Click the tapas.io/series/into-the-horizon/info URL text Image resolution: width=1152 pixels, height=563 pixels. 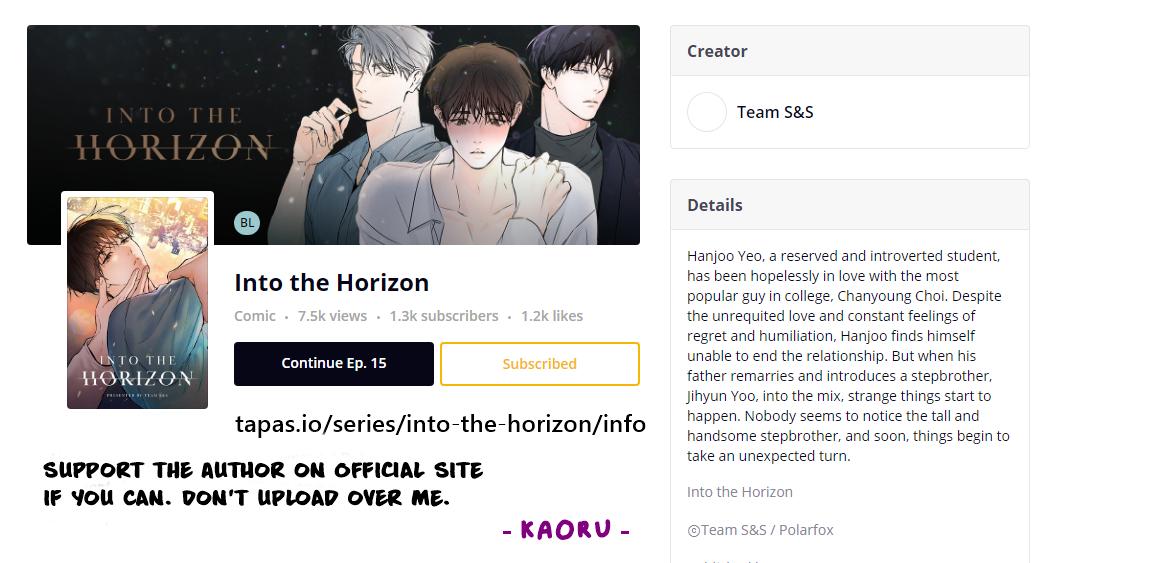(x=440, y=424)
